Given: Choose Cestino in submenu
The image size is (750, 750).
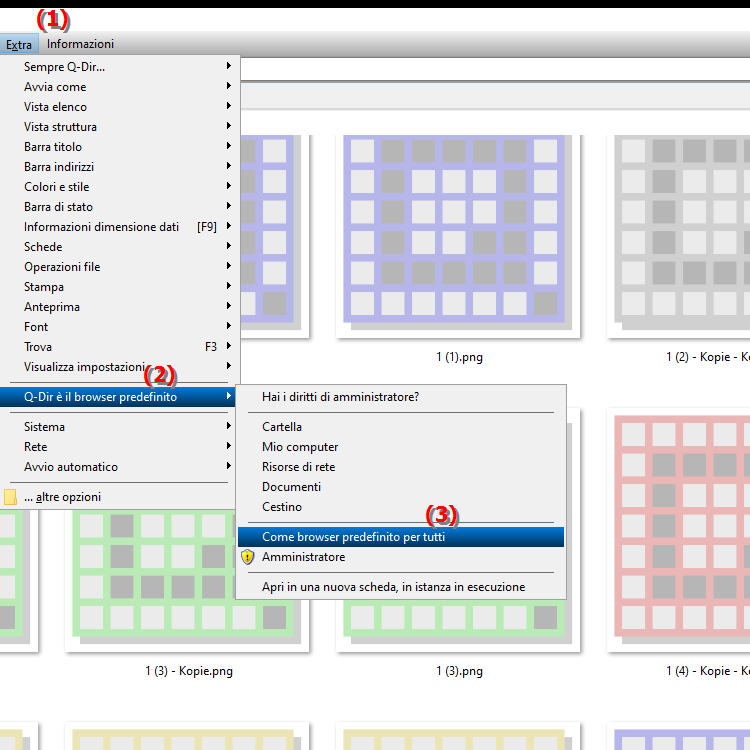Looking at the screenshot, I should click(x=401, y=507).
